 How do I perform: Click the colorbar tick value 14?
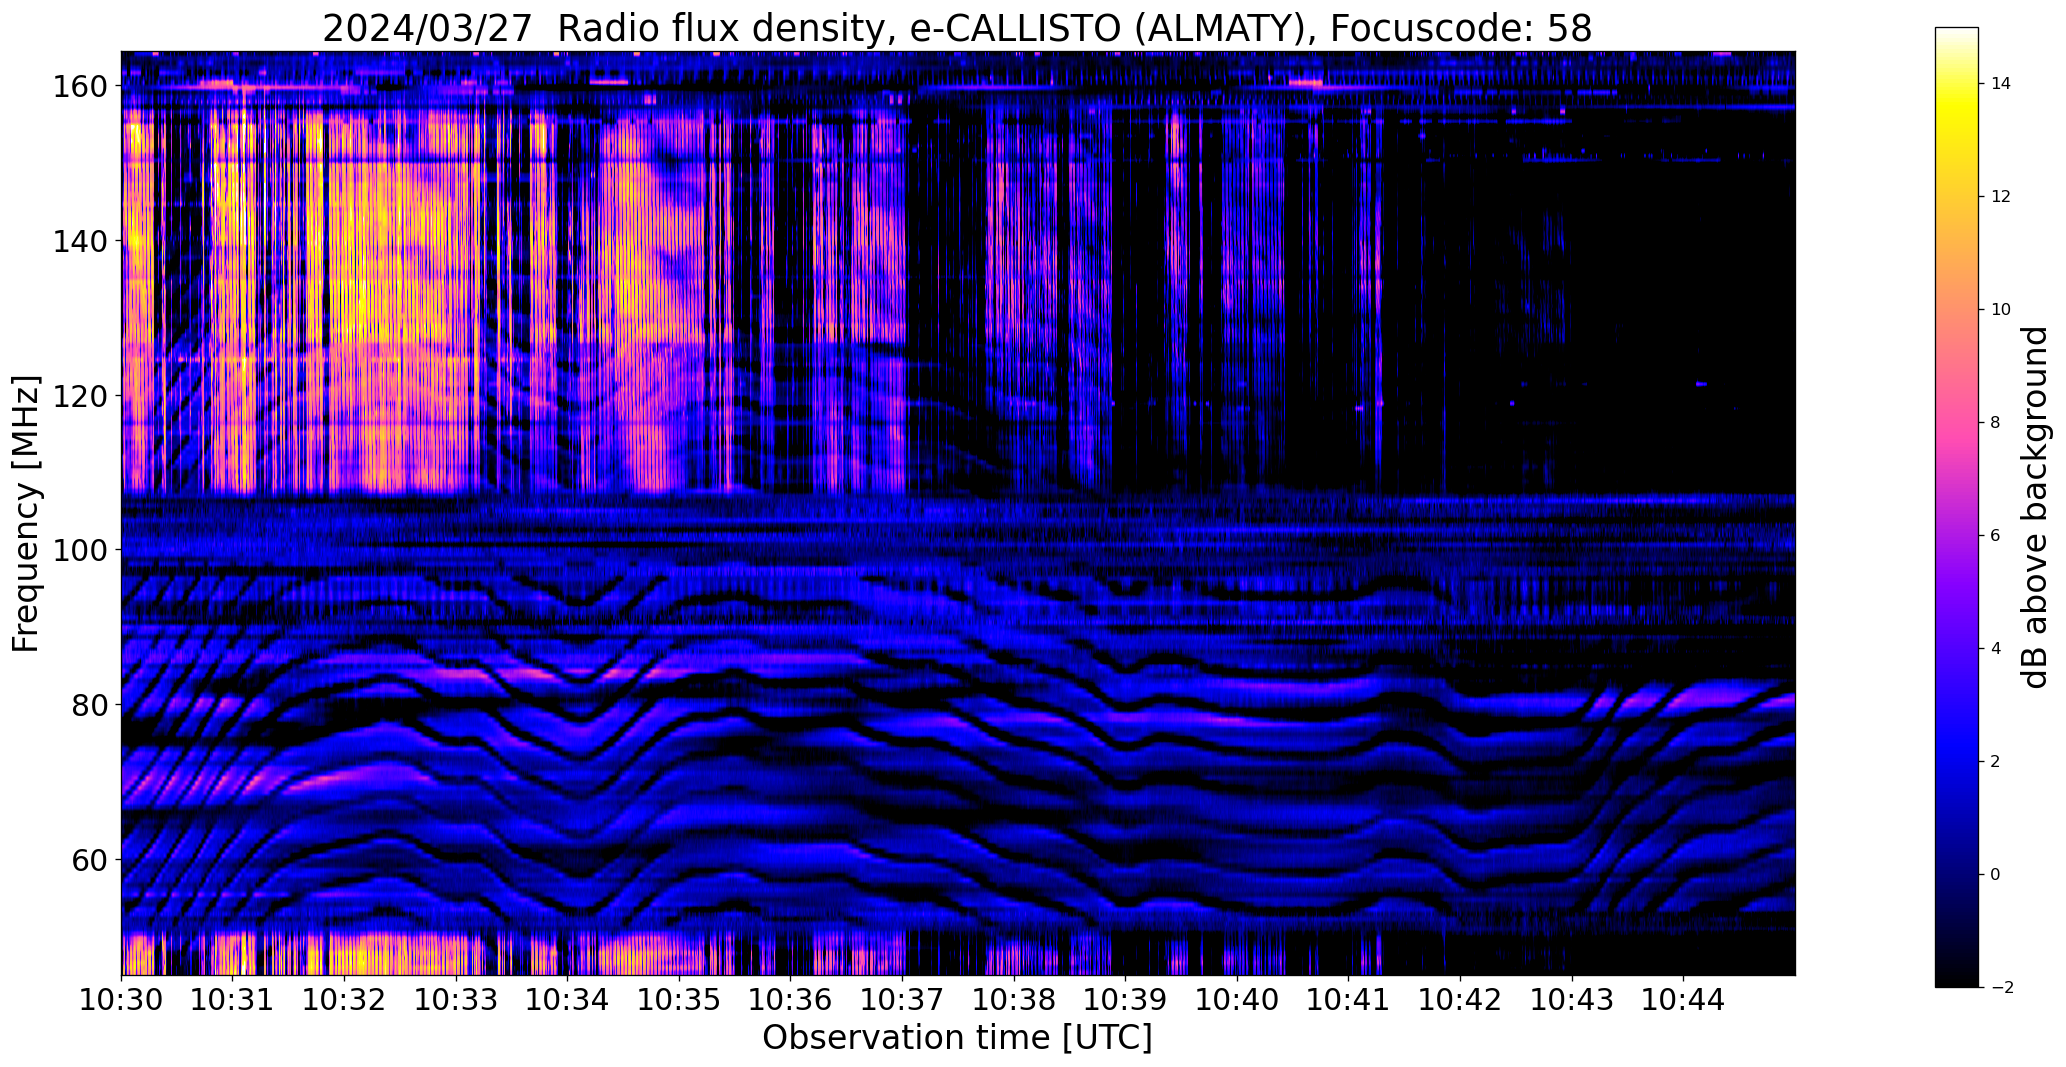2001,84
